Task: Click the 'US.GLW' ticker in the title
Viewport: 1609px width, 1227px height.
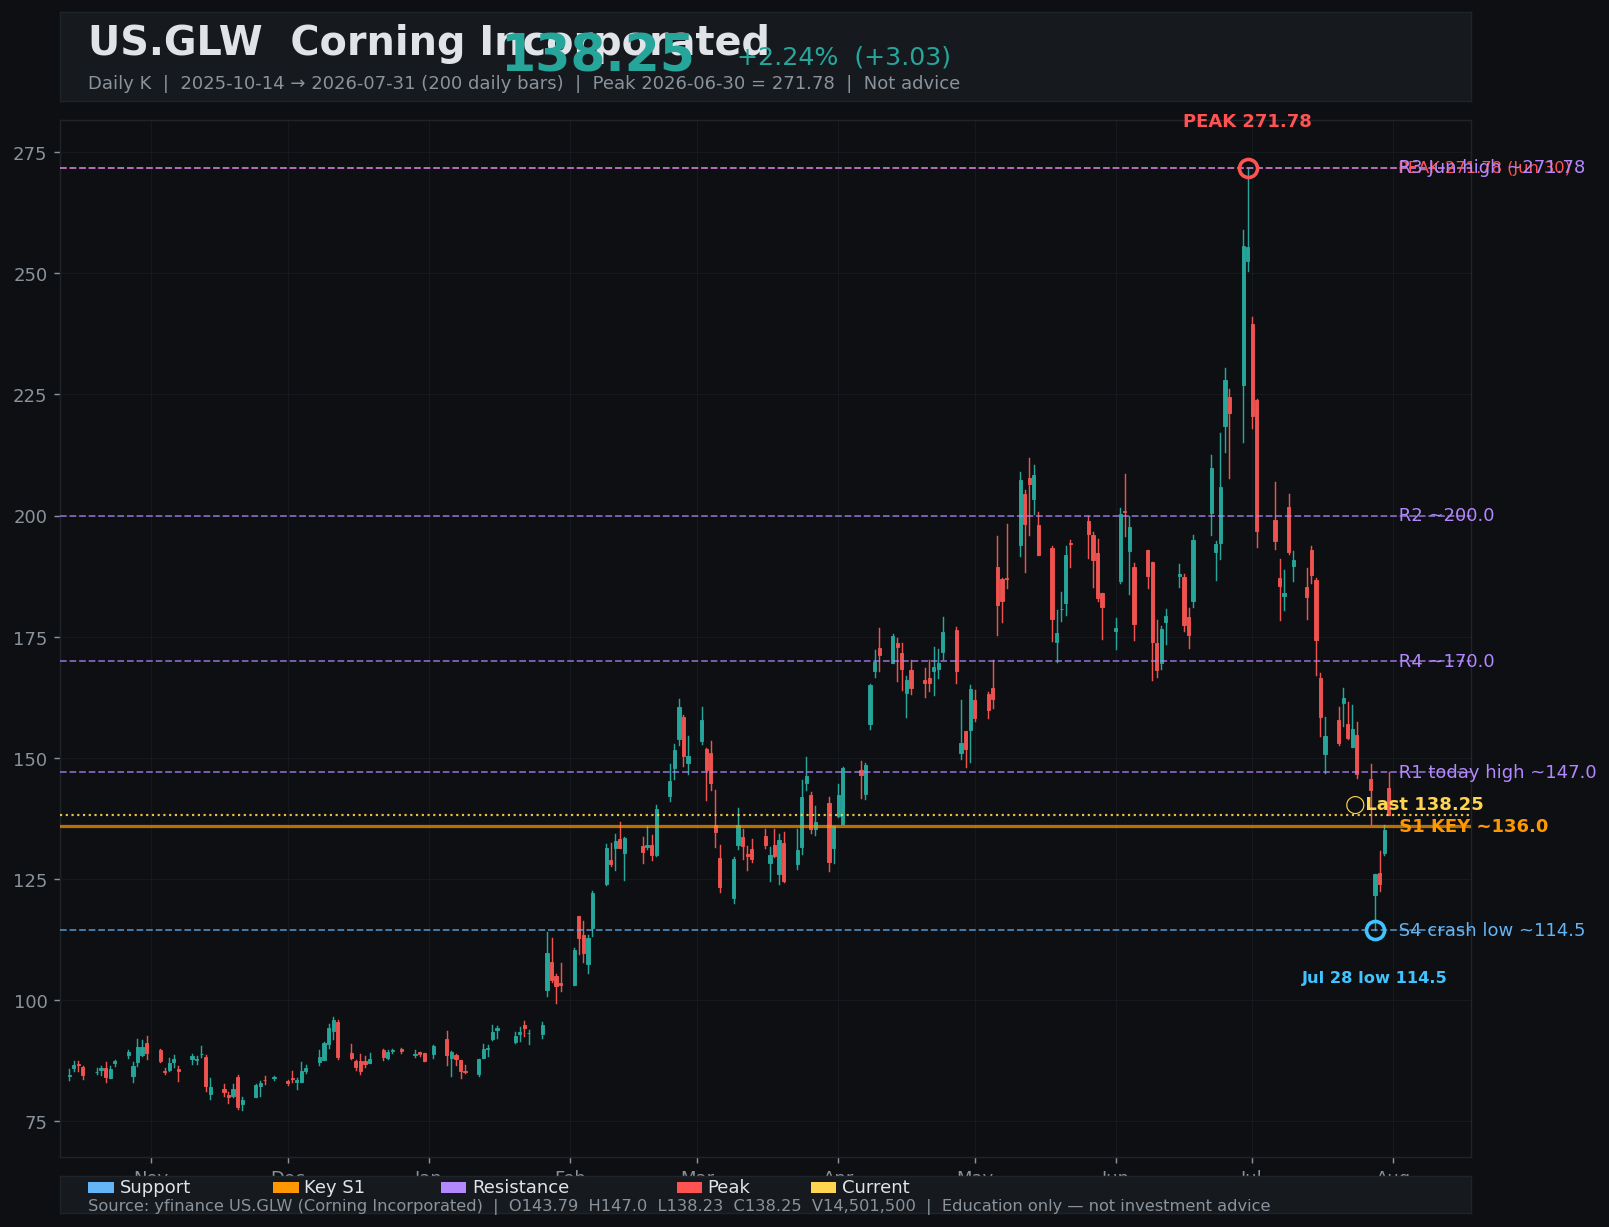Action: click(x=175, y=43)
